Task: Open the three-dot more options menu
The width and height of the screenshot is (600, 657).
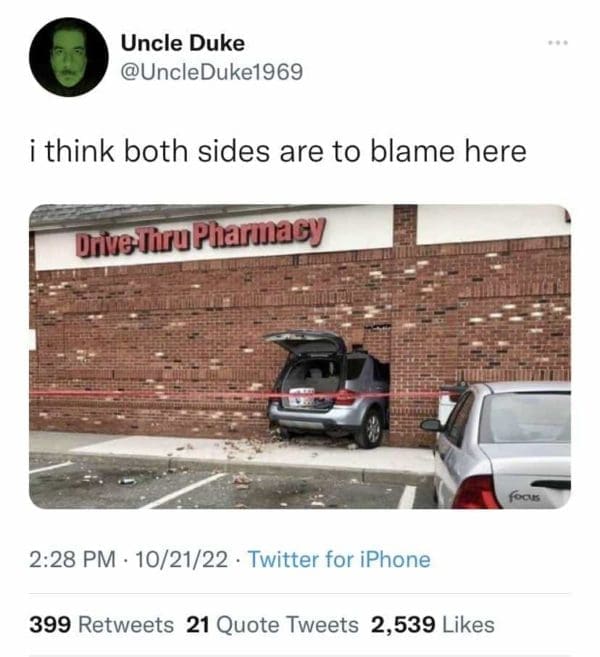Action: point(559,43)
